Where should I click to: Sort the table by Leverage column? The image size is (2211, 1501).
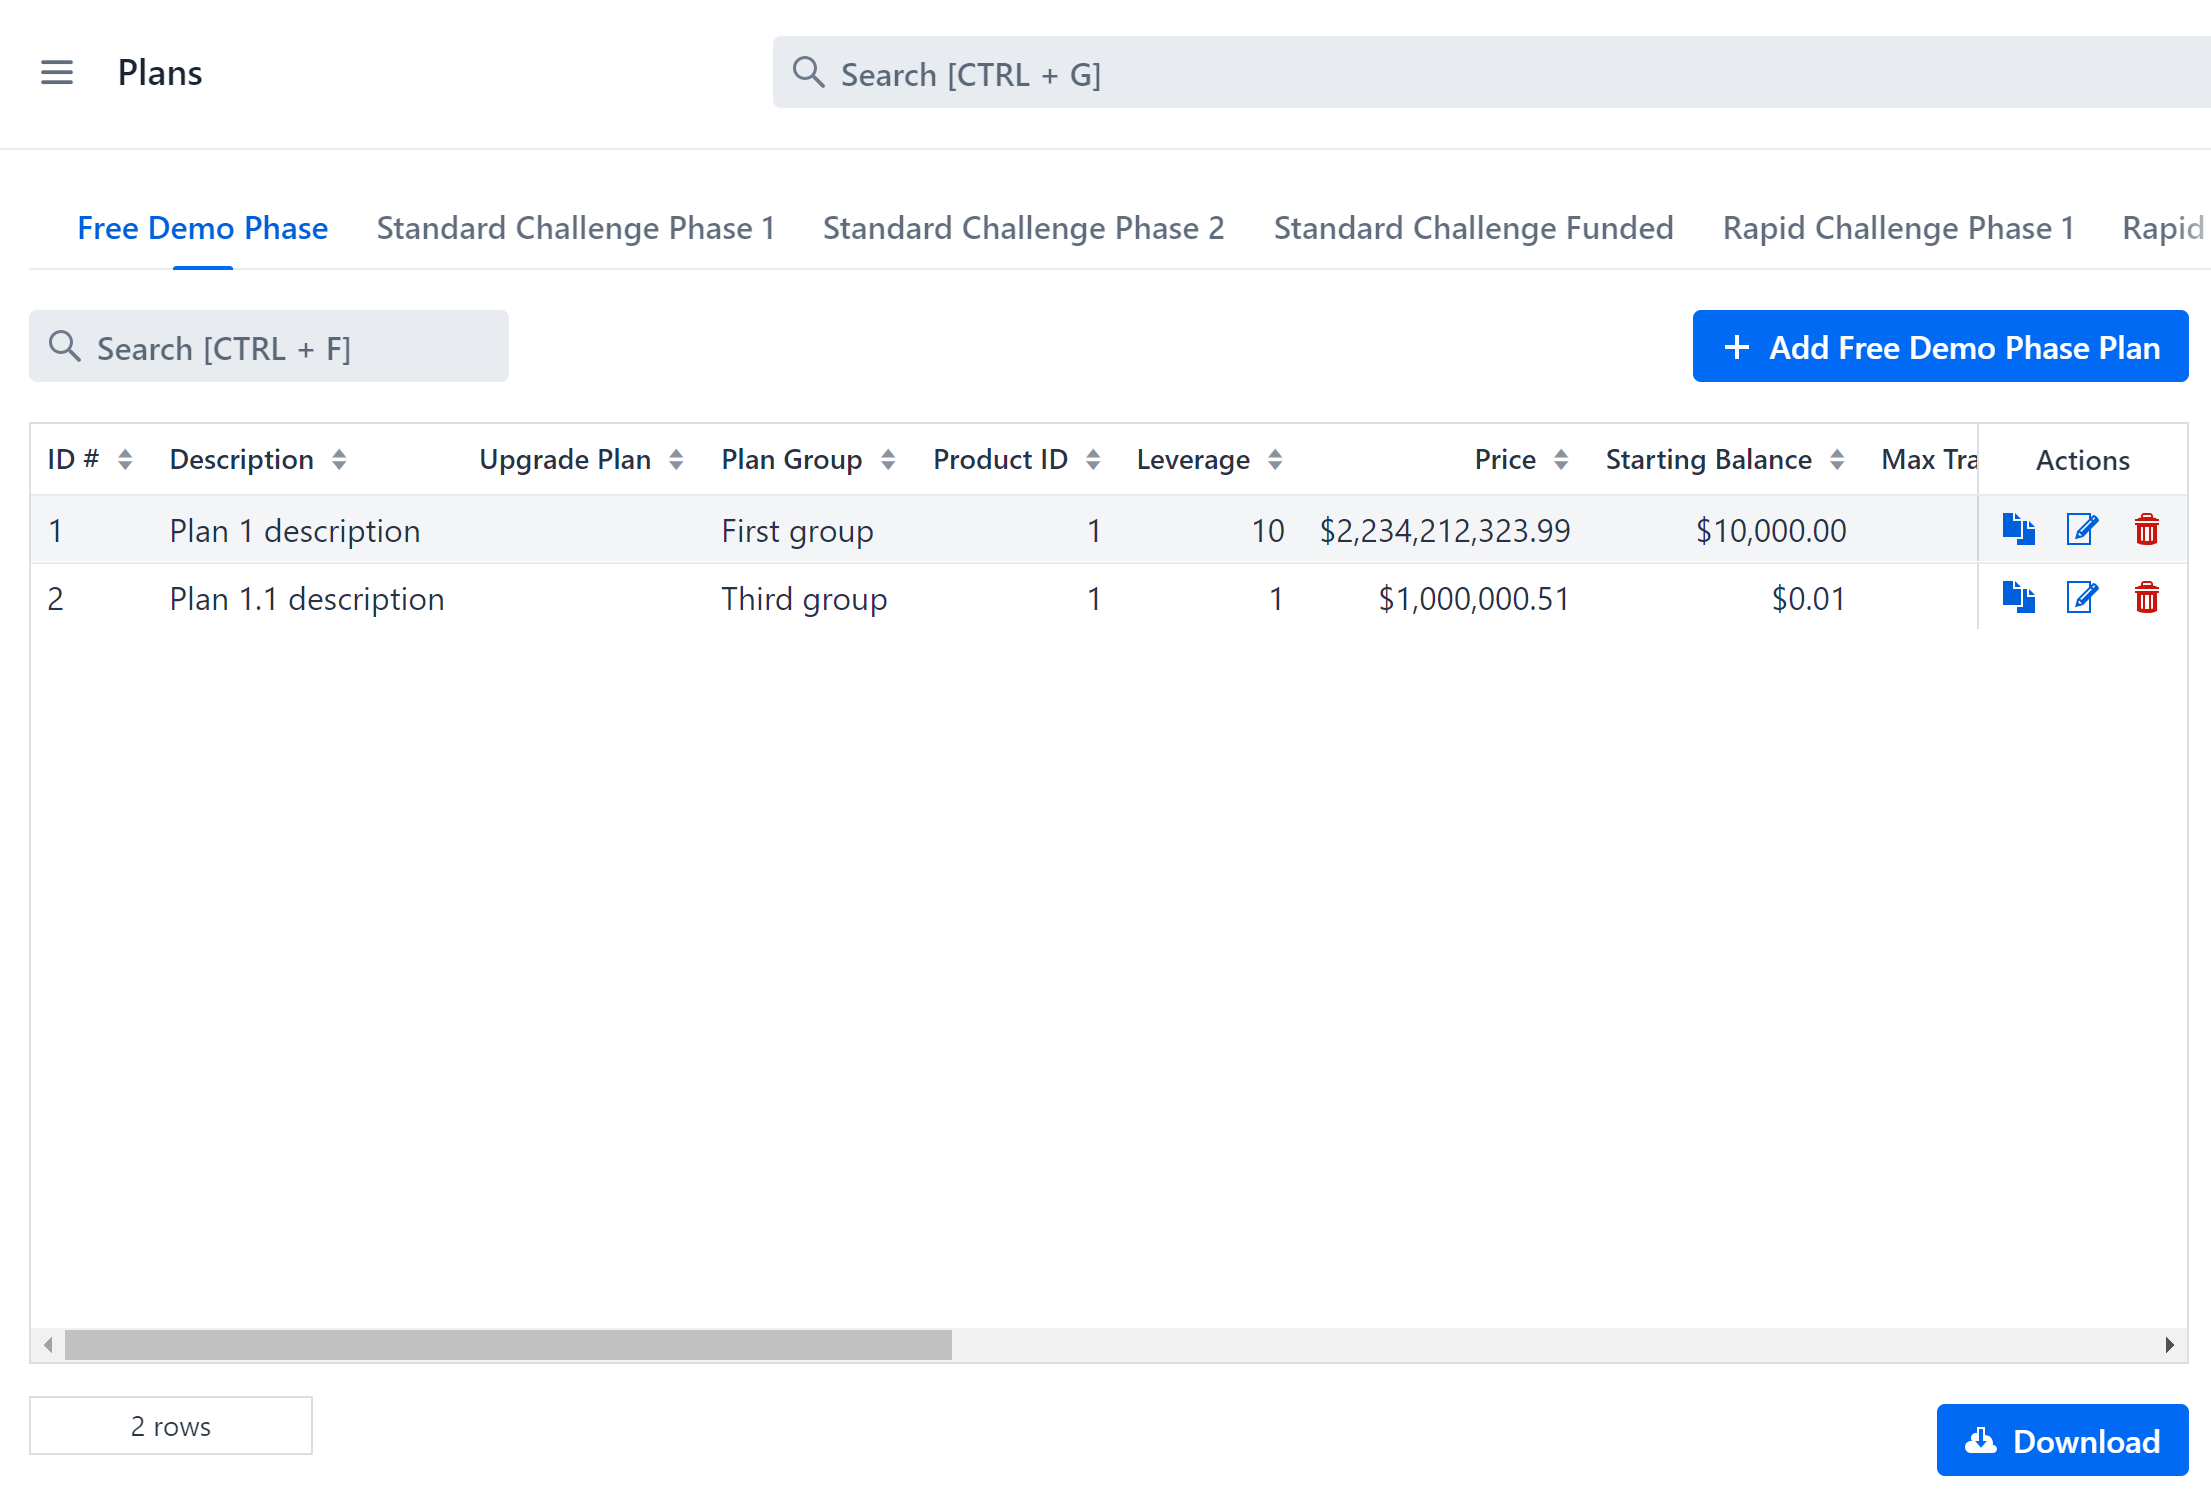1276,459
